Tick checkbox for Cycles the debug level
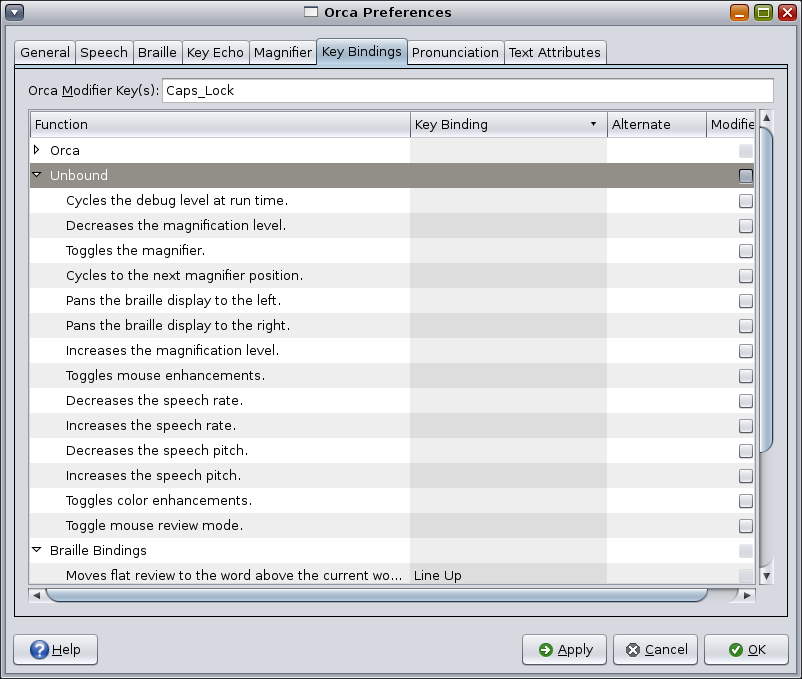The width and height of the screenshot is (802, 679). pos(746,201)
